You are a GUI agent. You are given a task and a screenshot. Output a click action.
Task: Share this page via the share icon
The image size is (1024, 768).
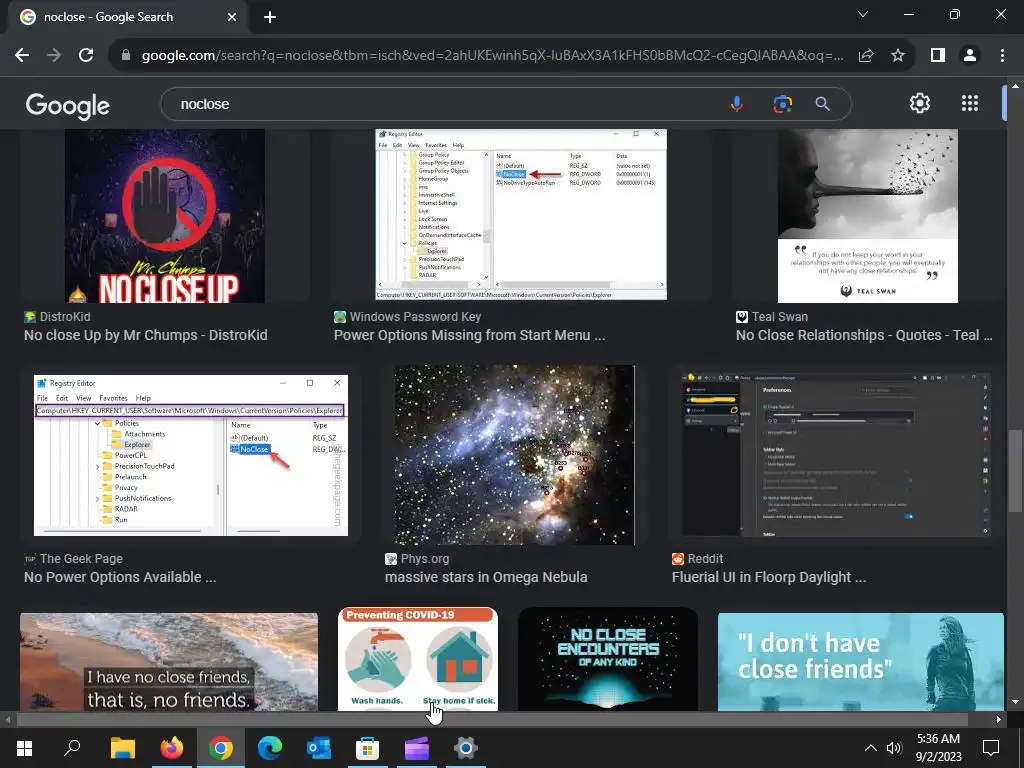point(866,56)
